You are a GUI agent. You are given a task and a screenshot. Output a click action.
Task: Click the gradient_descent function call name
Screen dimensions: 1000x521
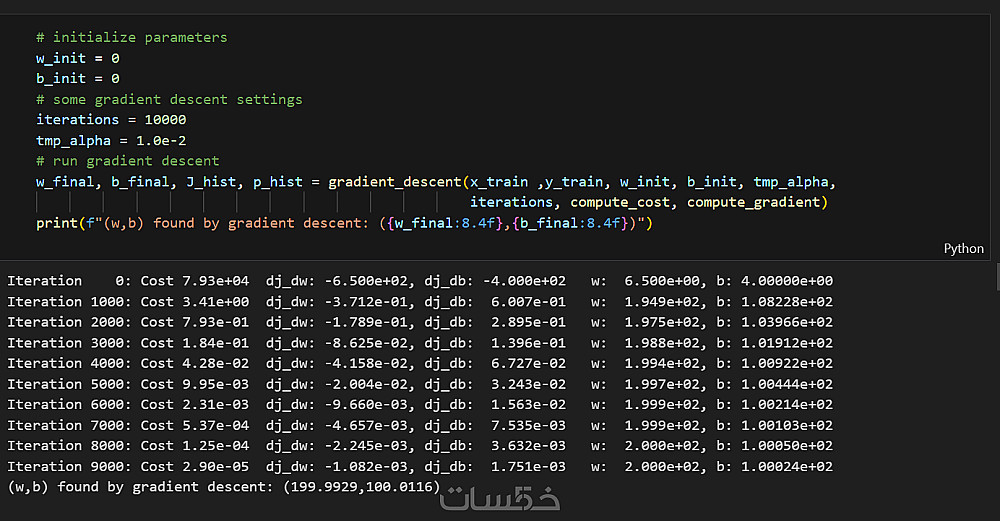(x=395, y=181)
